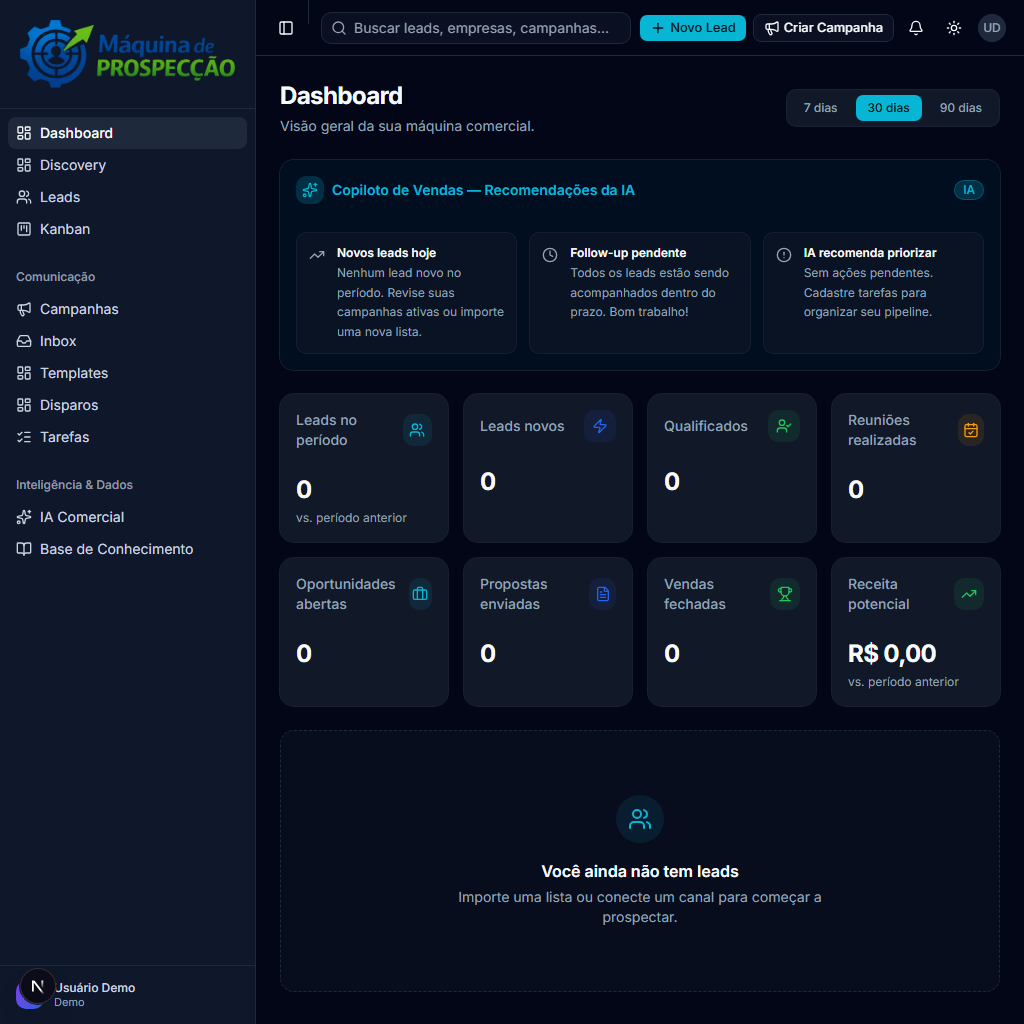Screen dimensions: 1024x1024
Task: Click the search magnifier icon
Action: pyautogui.click(x=339, y=28)
